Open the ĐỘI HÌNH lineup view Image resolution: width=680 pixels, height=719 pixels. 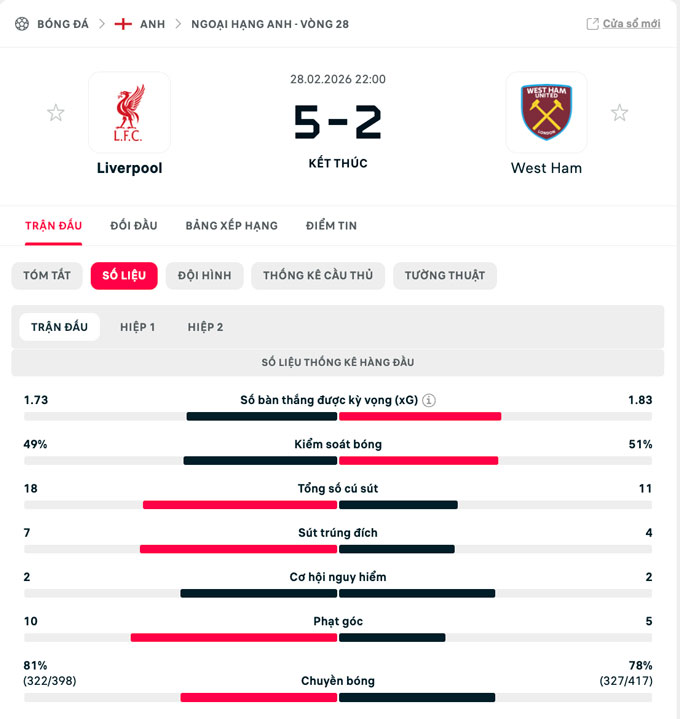[x=204, y=276]
